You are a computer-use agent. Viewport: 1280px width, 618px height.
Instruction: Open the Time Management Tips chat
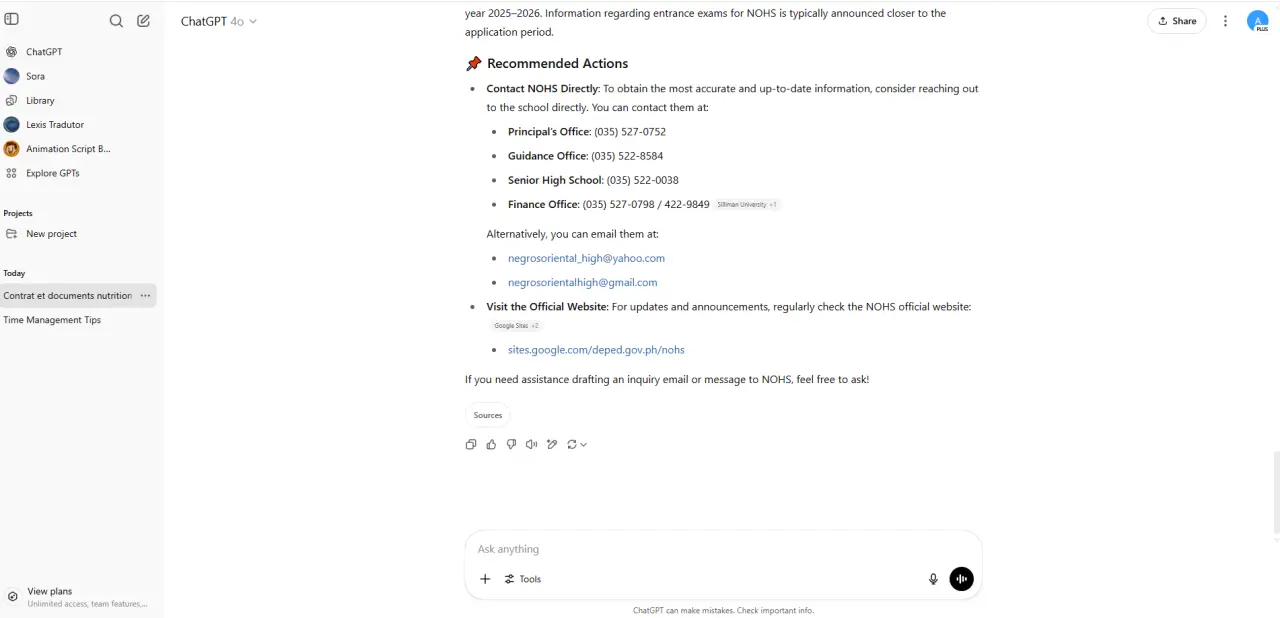click(52, 320)
